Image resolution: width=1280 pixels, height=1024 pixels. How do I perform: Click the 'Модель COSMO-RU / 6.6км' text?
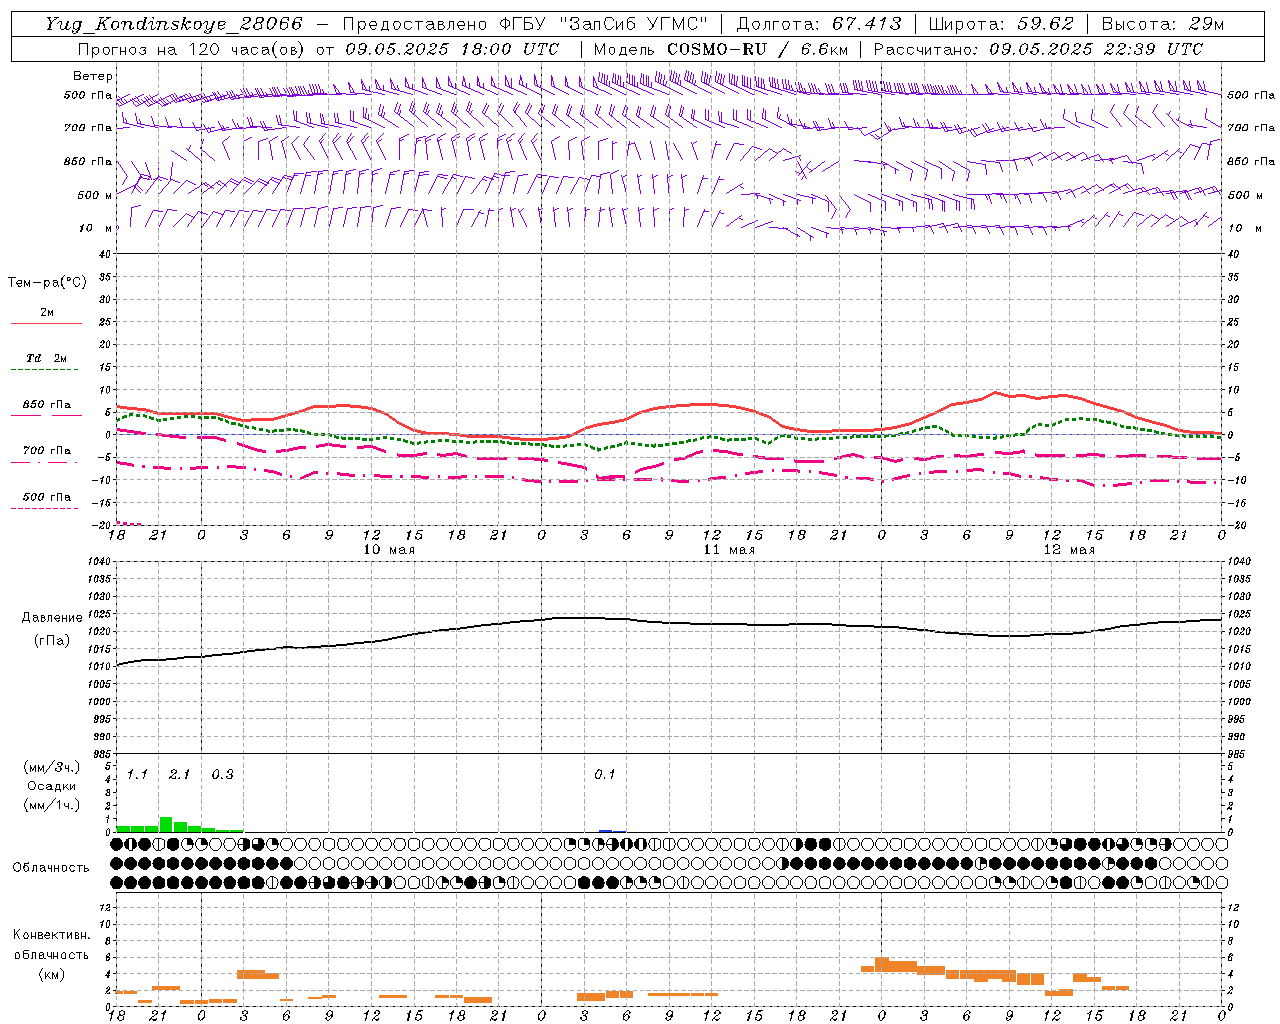coord(721,49)
